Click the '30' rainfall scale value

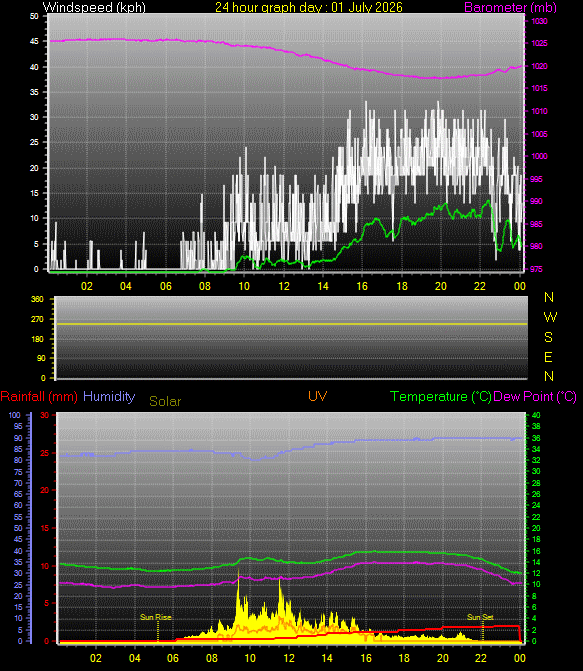point(45,415)
